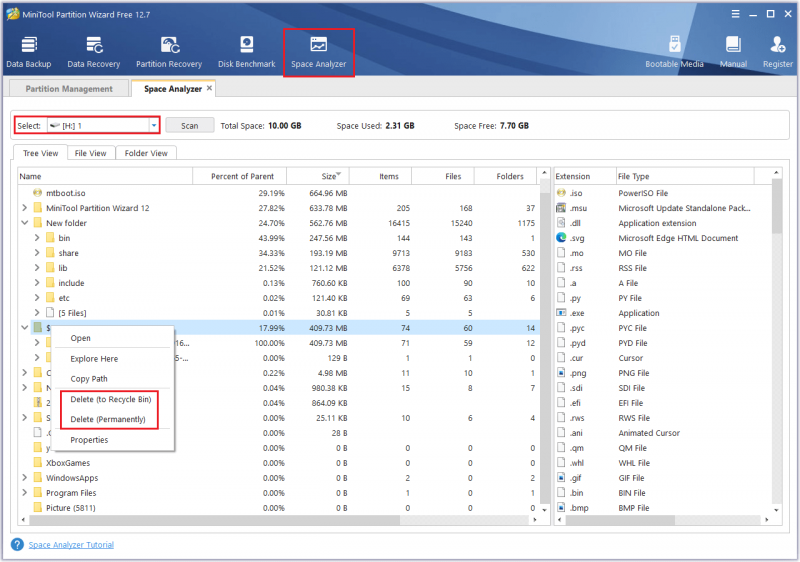The height and width of the screenshot is (562, 800).
Task: Open the Data Backup tool
Action: (29, 52)
